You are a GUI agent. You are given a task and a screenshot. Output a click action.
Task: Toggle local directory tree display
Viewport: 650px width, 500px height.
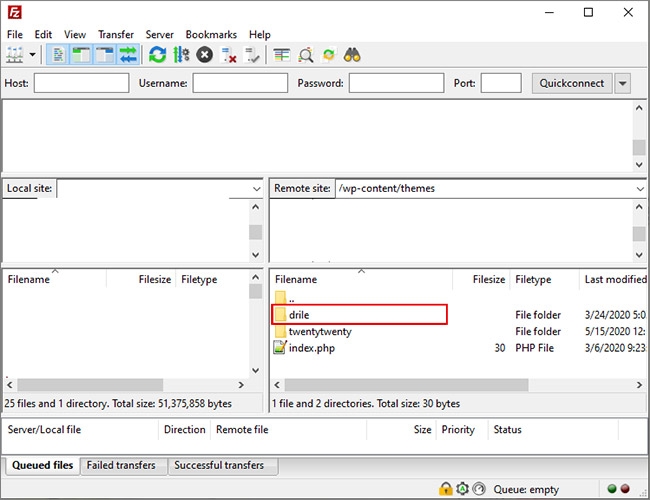point(80,55)
